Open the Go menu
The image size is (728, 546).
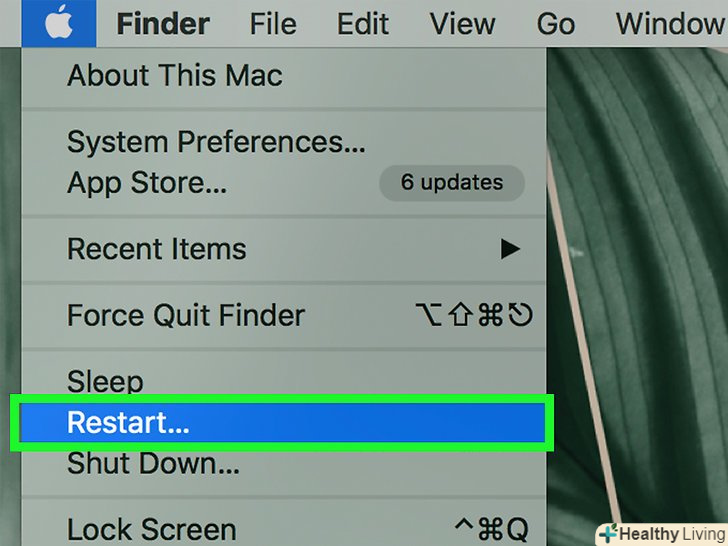pos(556,23)
